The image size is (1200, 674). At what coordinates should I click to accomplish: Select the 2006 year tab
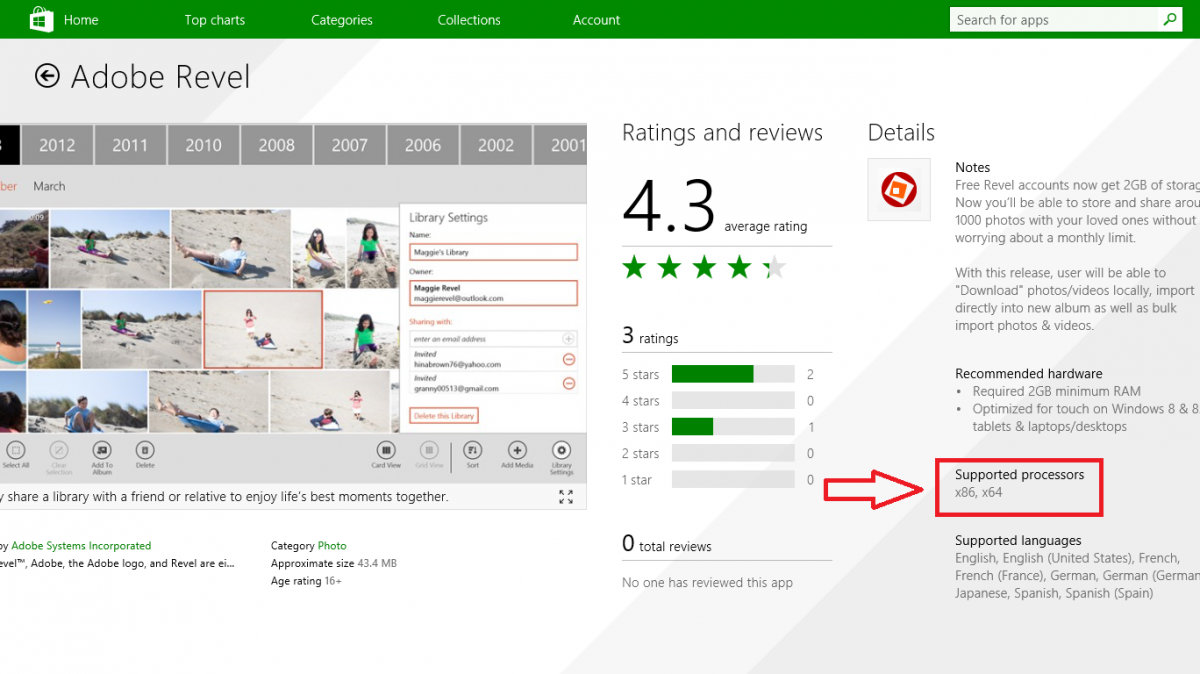pos(423,145)
